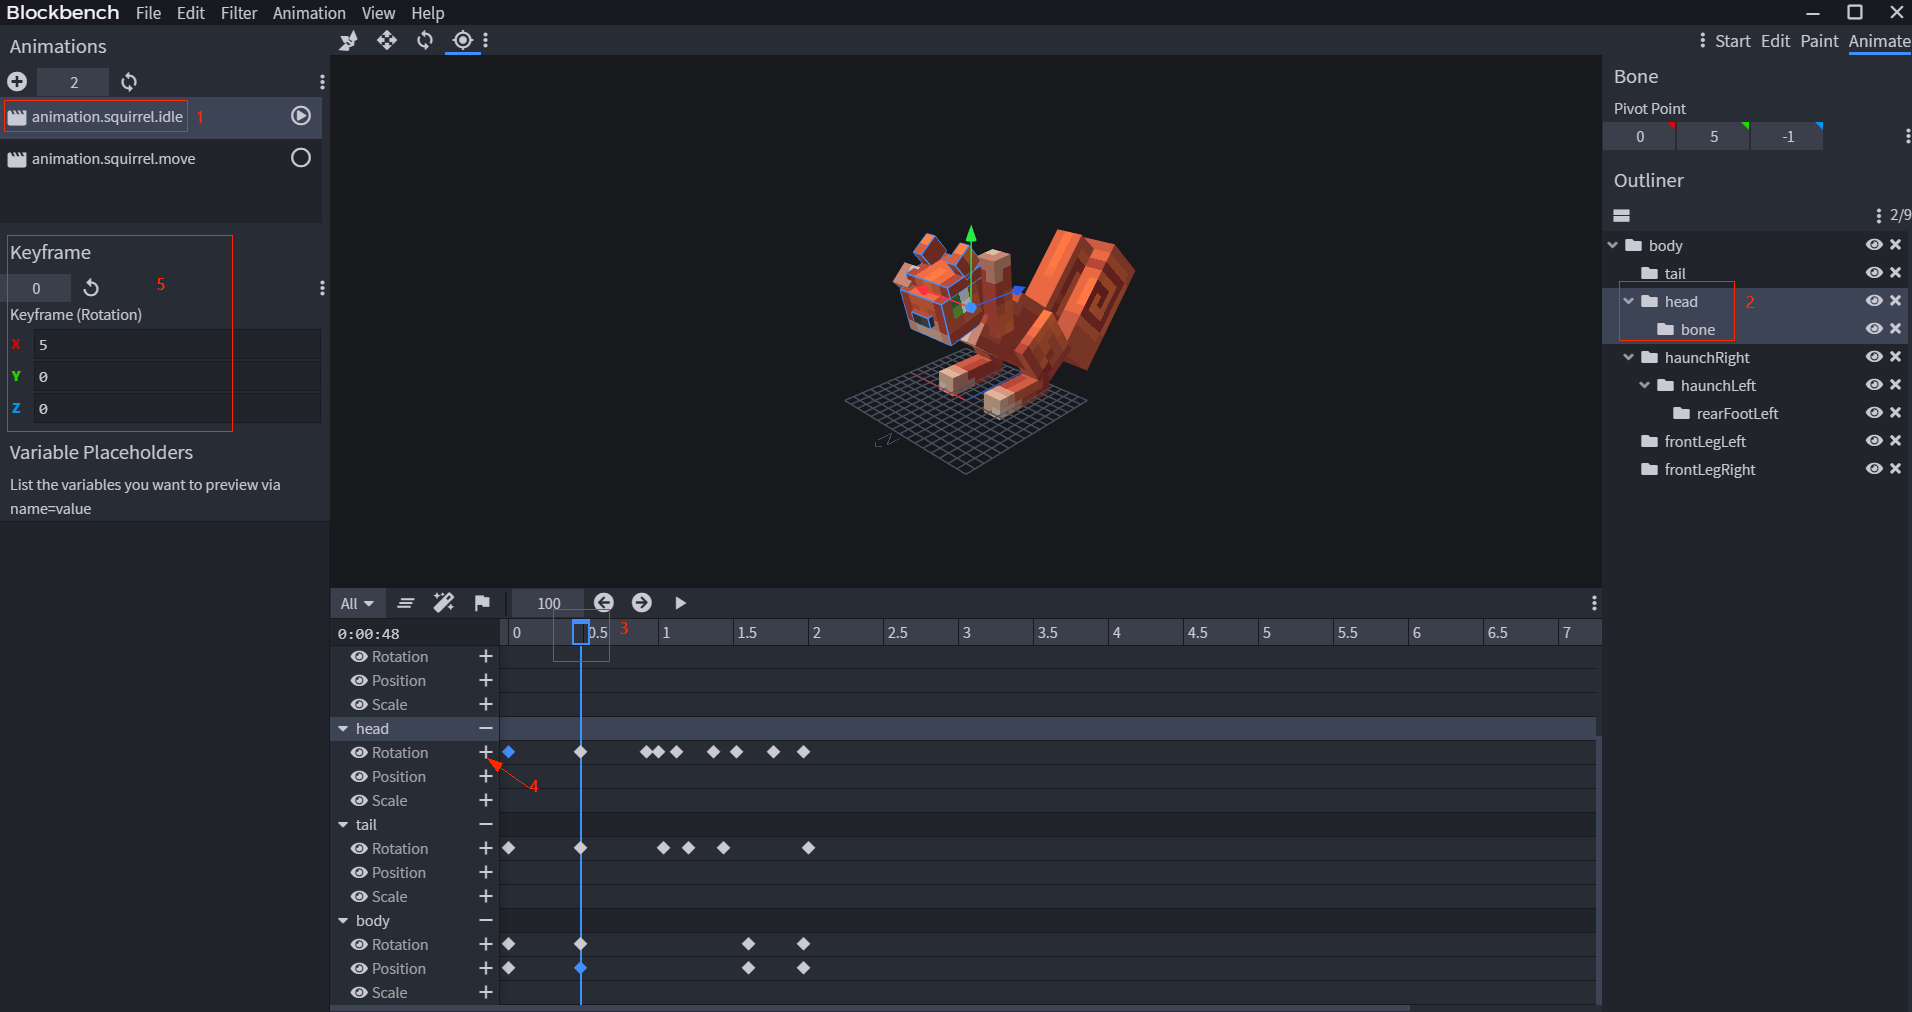The width and height of the screenshot is (1912, 1012).
Task: Open the Animation menu
Action: [x=309, y=13]
